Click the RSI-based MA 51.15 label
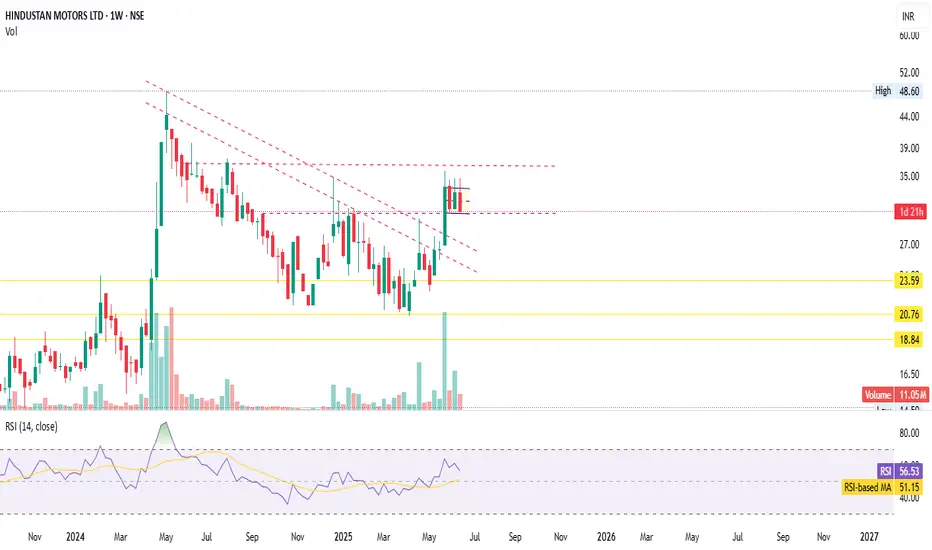 (x=883, y=487)
